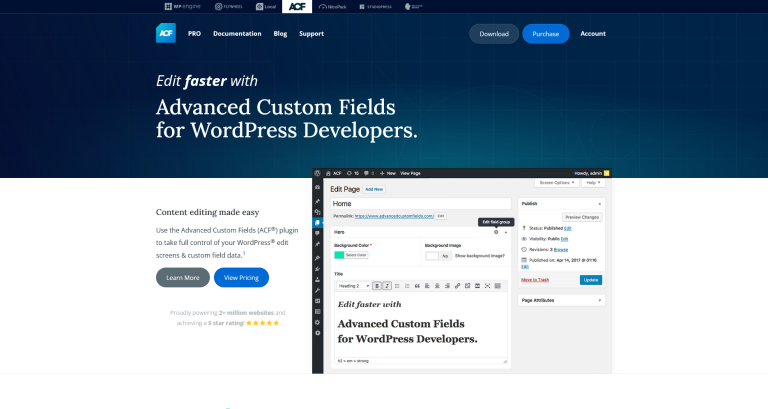Open the Tools wrench icon in sidebar
Viewport: 768px width, 409px height.
tap(317, 290)
